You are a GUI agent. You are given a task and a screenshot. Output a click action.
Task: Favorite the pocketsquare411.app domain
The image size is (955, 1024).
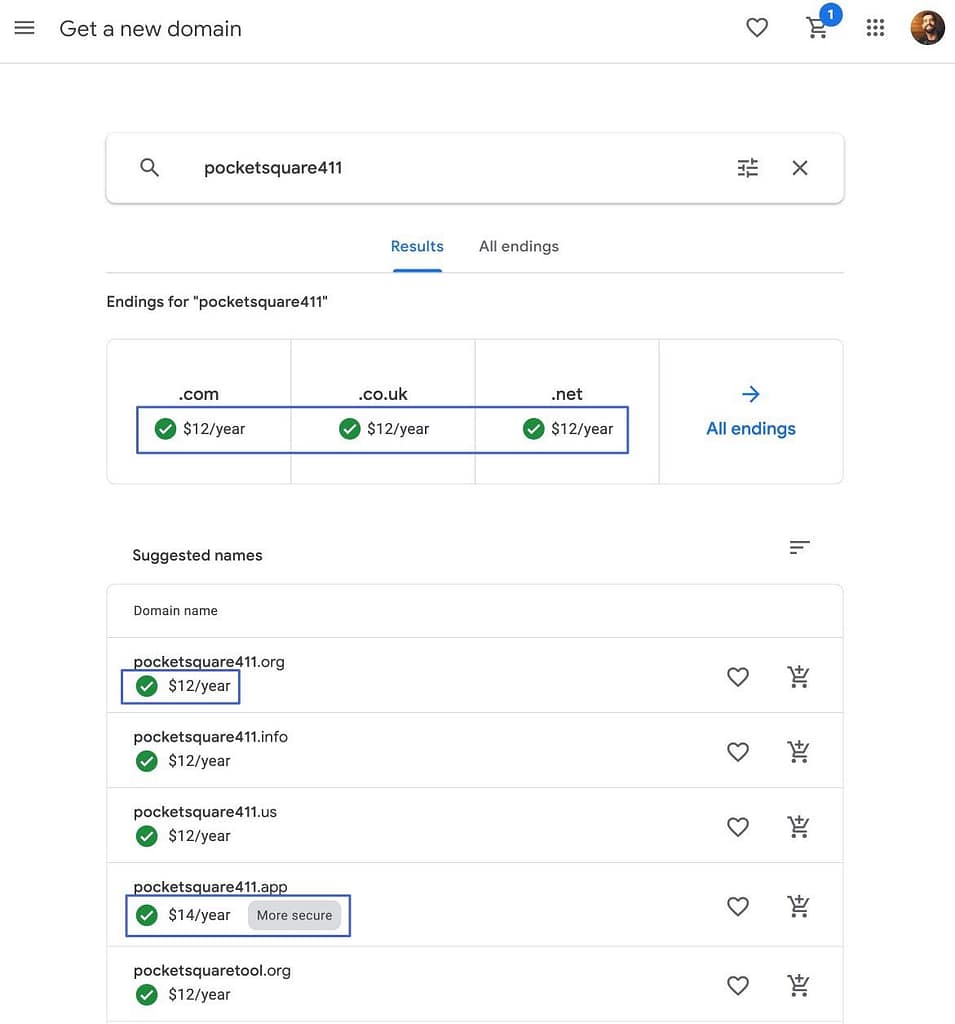coord(737,905)
